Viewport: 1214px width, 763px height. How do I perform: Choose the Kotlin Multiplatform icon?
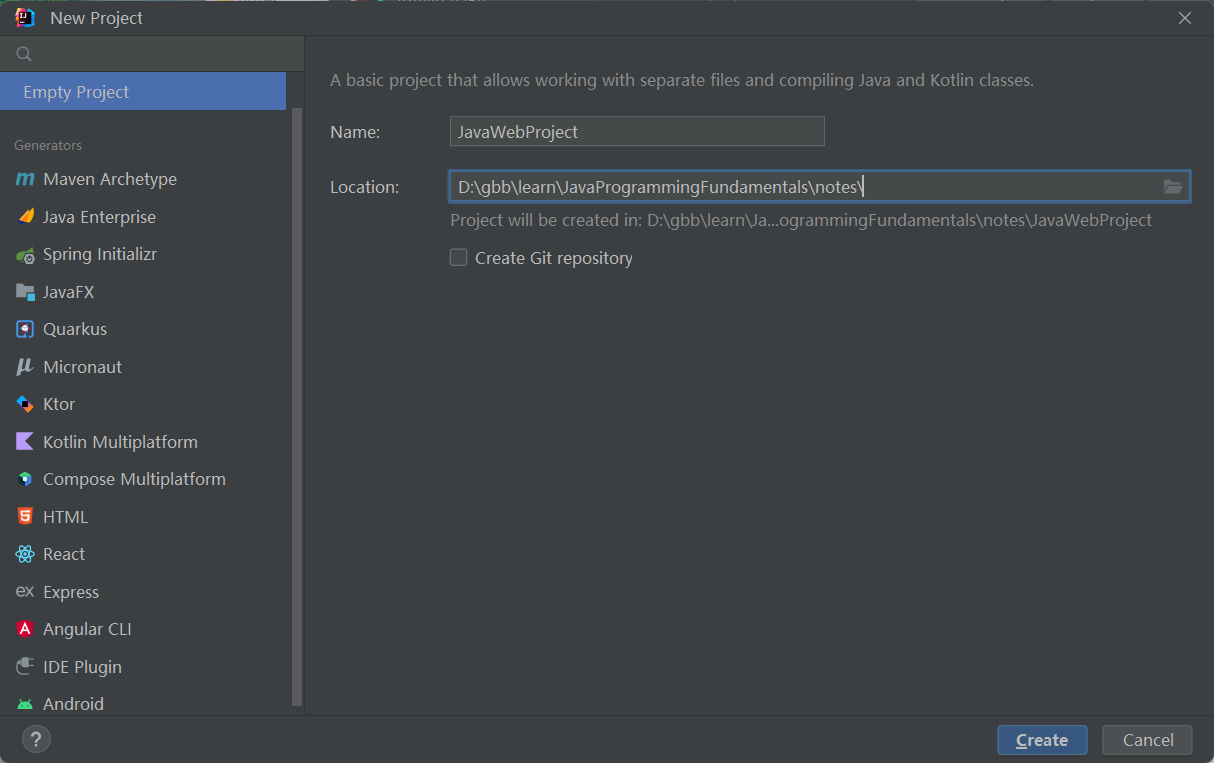(x=25, y=442)
